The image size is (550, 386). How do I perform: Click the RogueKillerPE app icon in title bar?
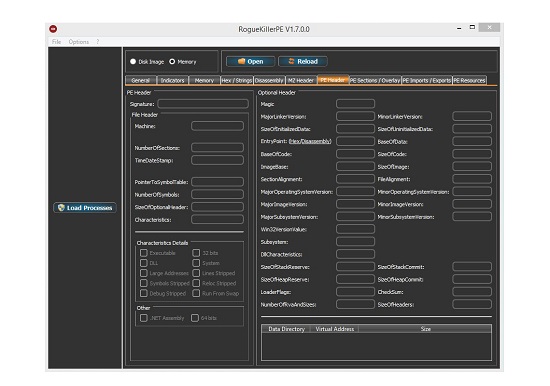(x=53, y=29)
